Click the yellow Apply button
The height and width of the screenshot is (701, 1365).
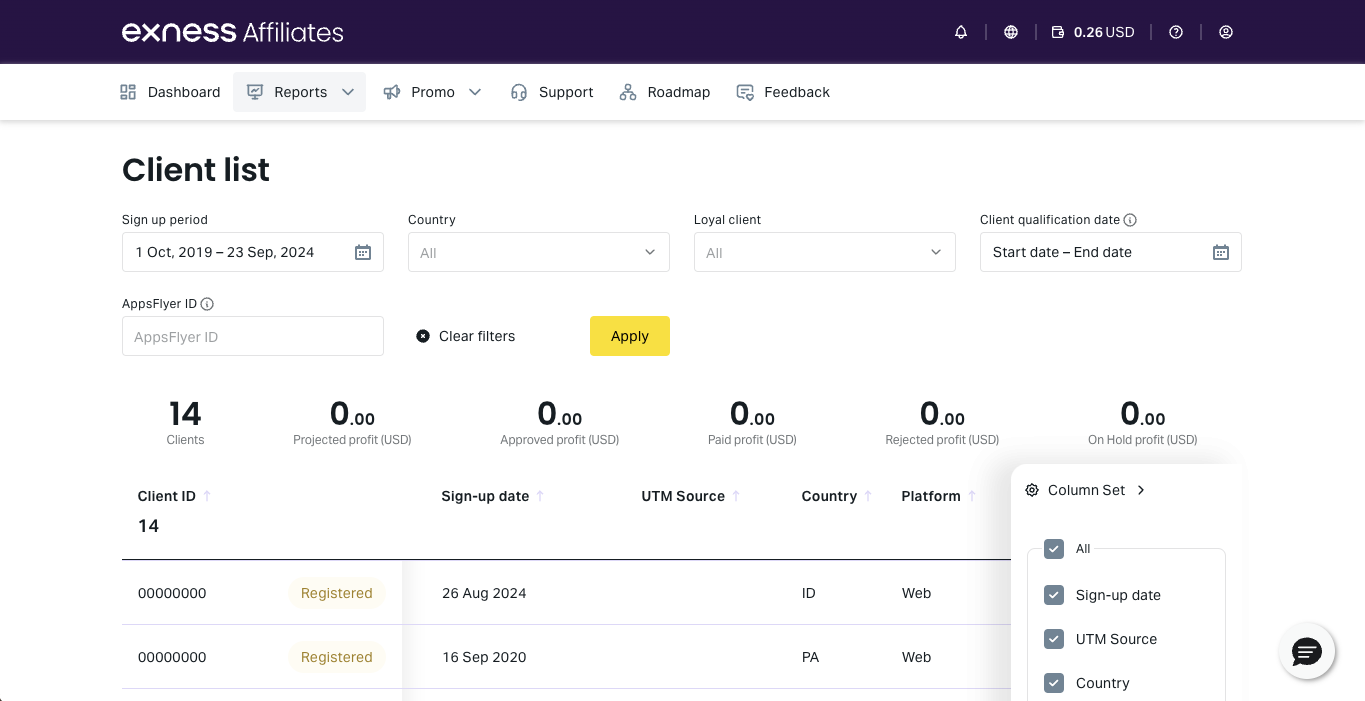[630, 336]
